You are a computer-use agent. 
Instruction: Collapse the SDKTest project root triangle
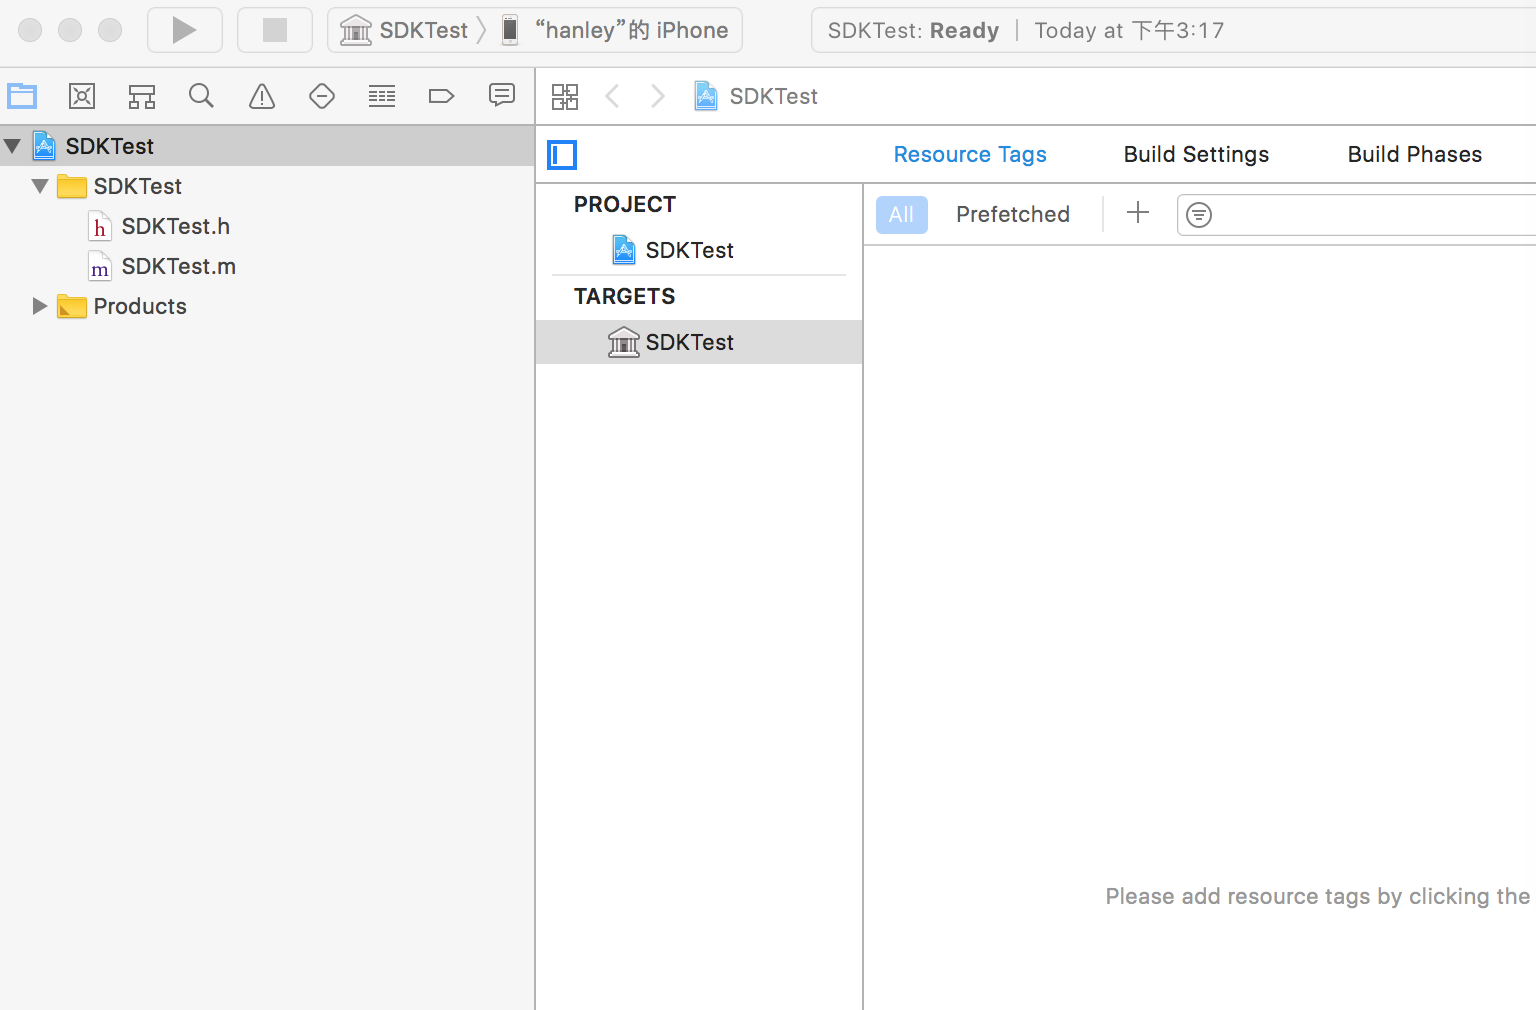coord(13,146)
